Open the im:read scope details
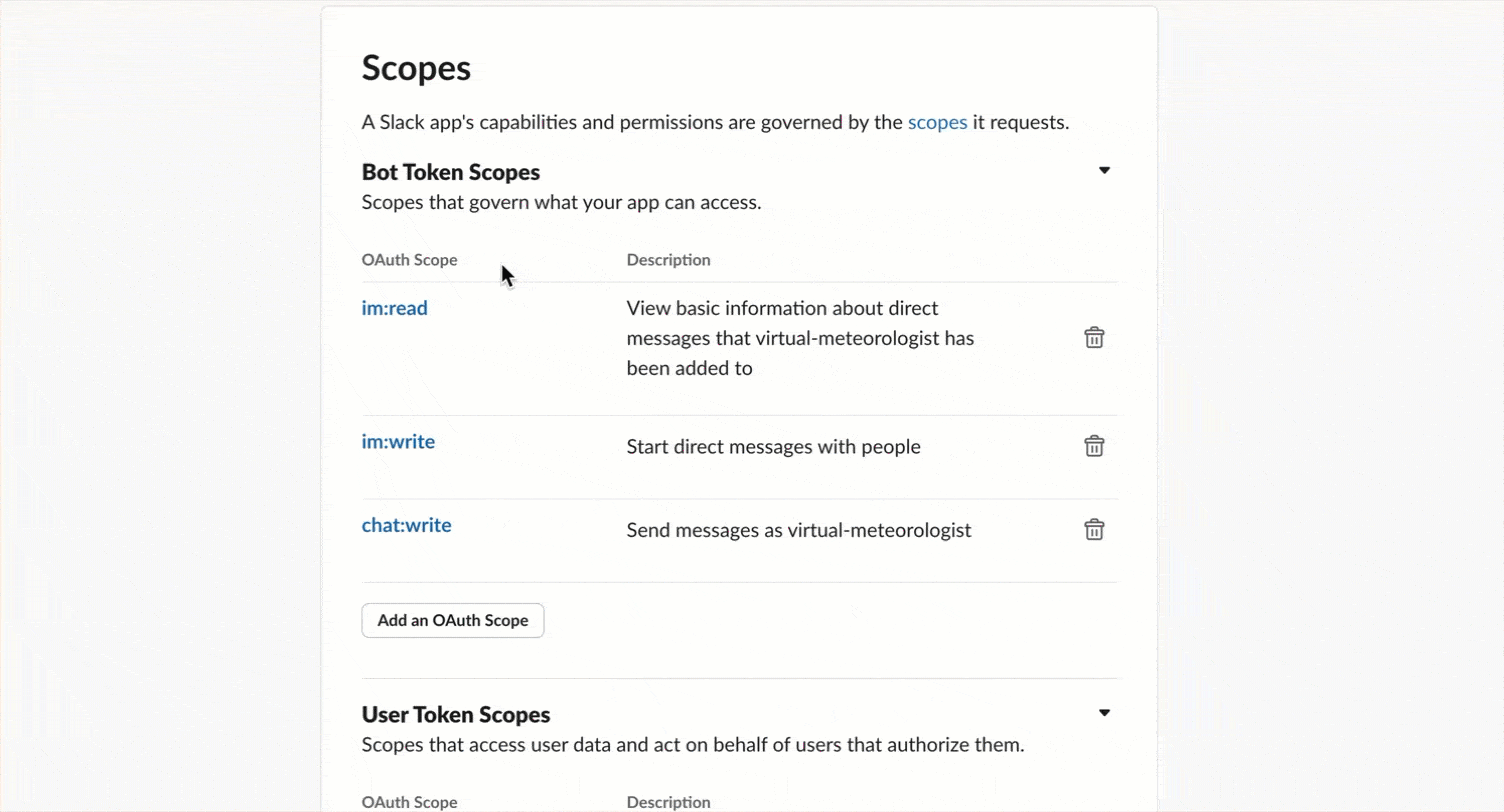The width and height of the screenshot is (1504, 812). [394, 307]
